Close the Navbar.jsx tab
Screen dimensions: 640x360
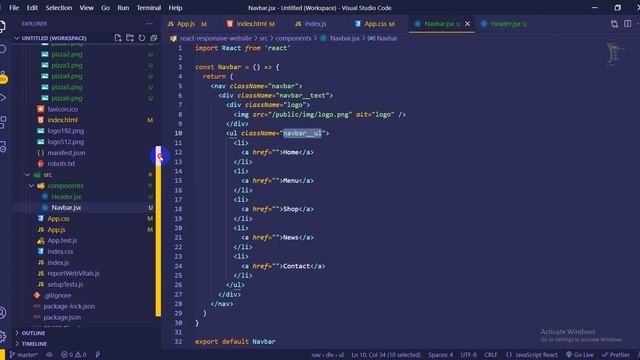pos(467,24)
